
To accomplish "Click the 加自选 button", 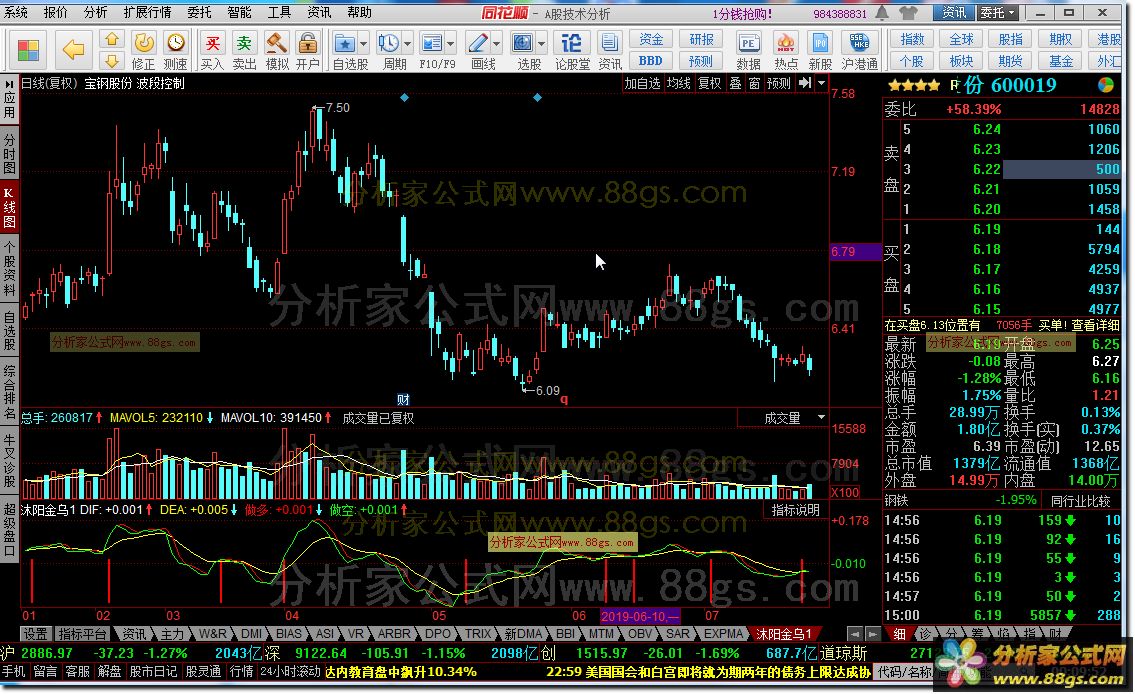I will click(x=642, y=83).
